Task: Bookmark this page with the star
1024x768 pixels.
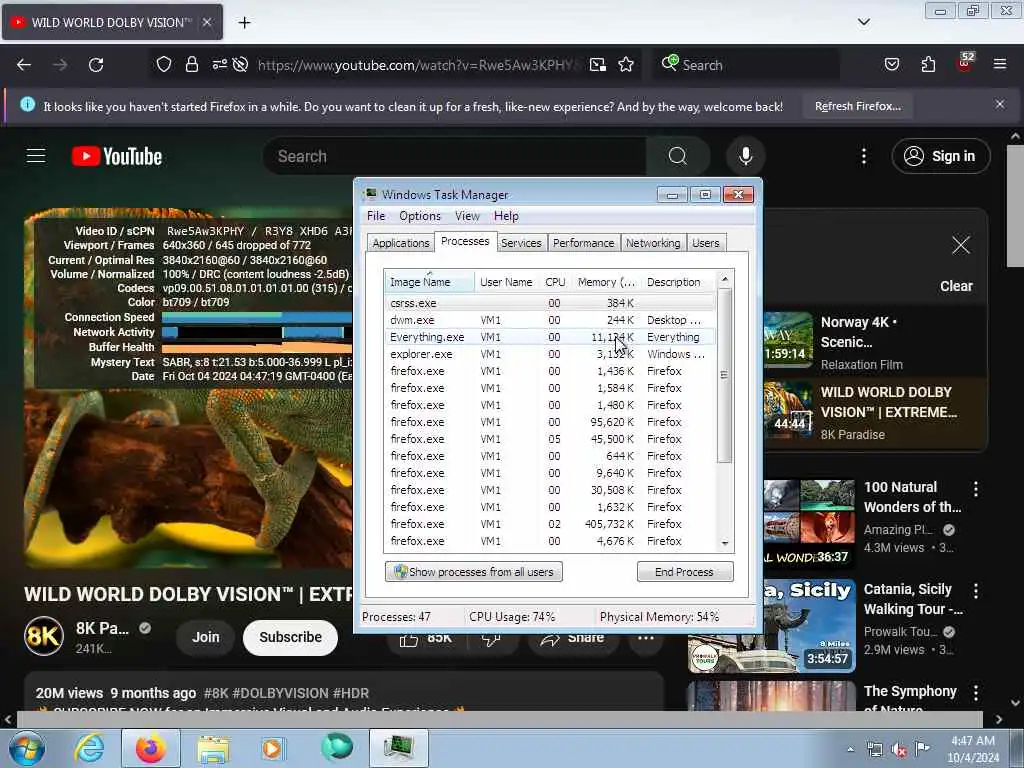Action: 626,64
